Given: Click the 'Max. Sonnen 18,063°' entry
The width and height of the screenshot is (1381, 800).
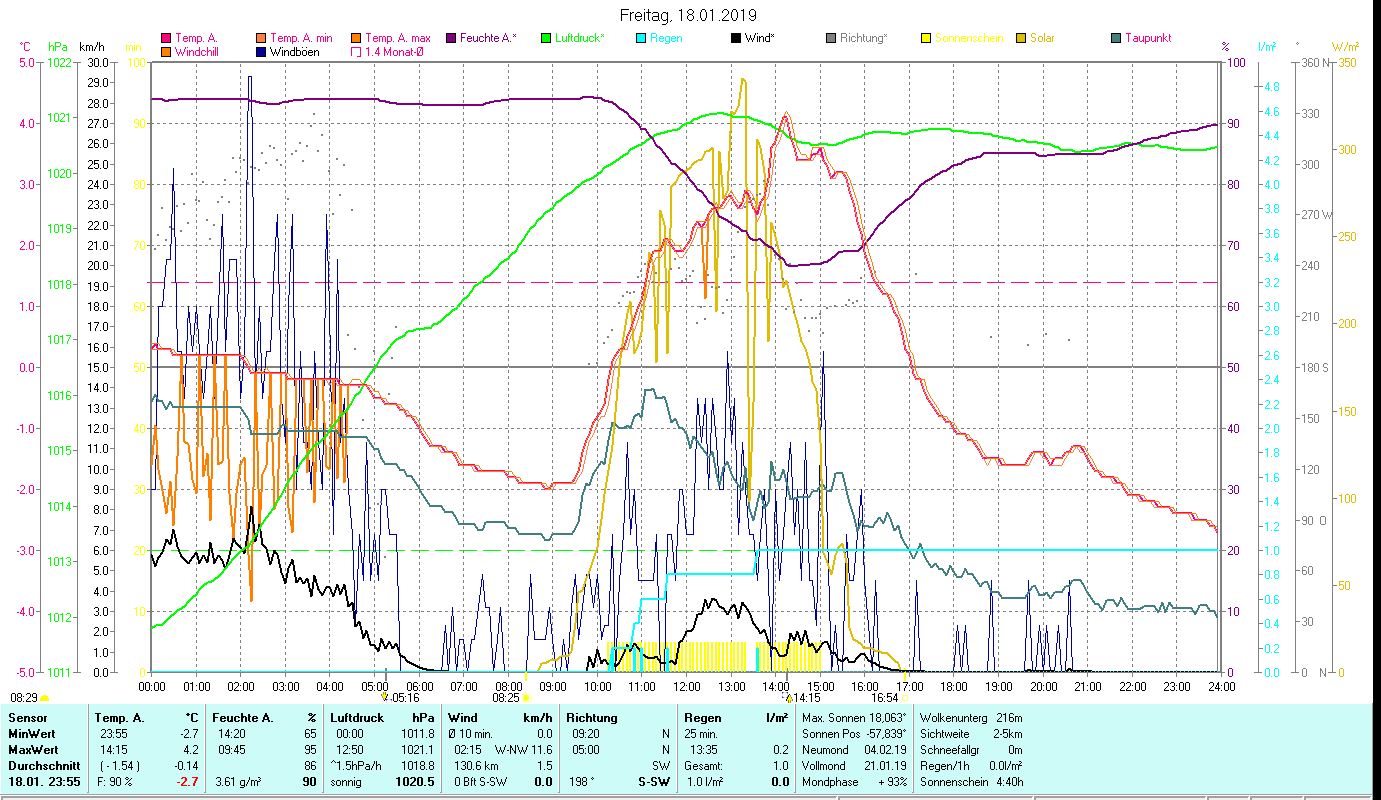Looking at the screenshot, I should tap(854, 718).
